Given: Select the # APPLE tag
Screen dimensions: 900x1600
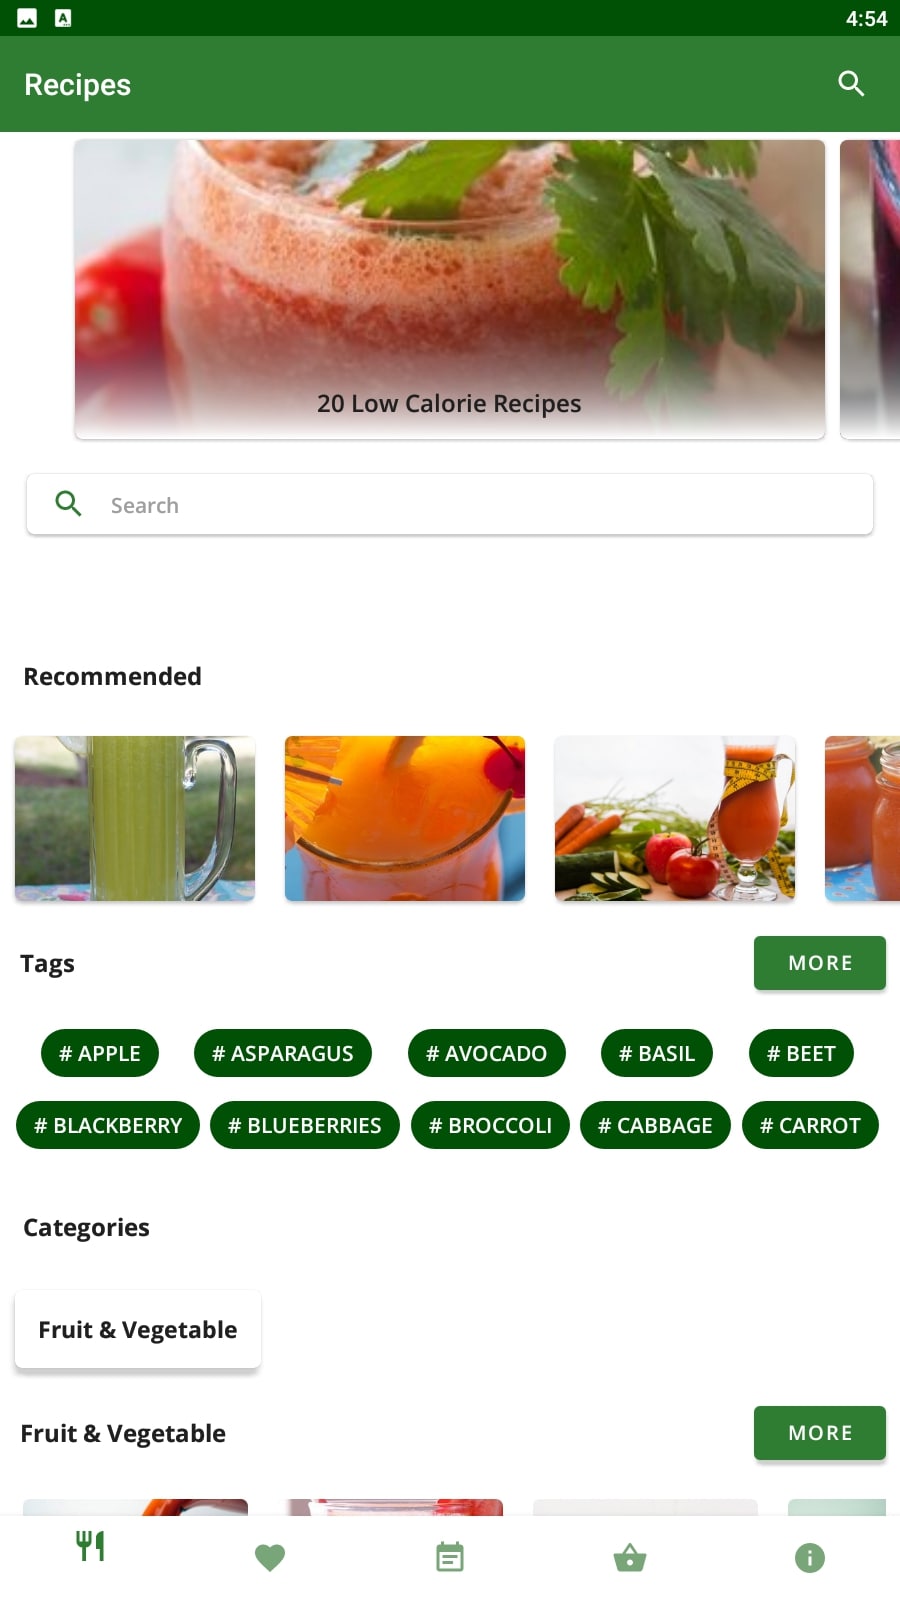Looking at the screenshot, I should (100, 1053).
